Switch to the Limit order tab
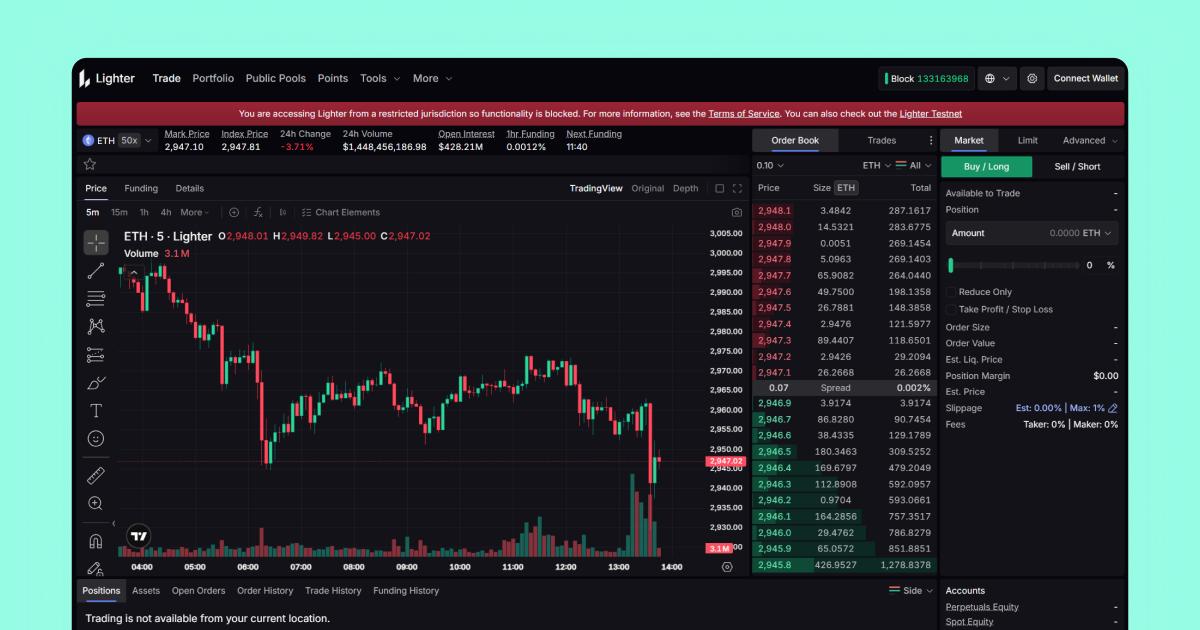 [x=1028, y=141]
